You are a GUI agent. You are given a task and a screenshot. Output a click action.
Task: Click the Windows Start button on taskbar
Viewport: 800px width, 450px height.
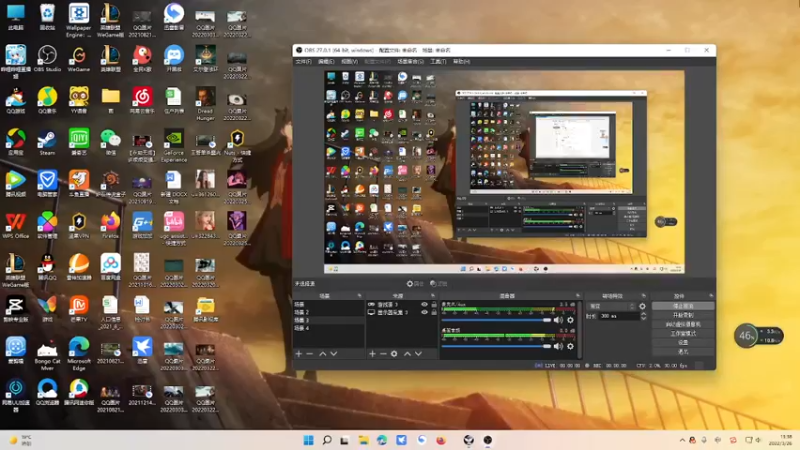308,440
